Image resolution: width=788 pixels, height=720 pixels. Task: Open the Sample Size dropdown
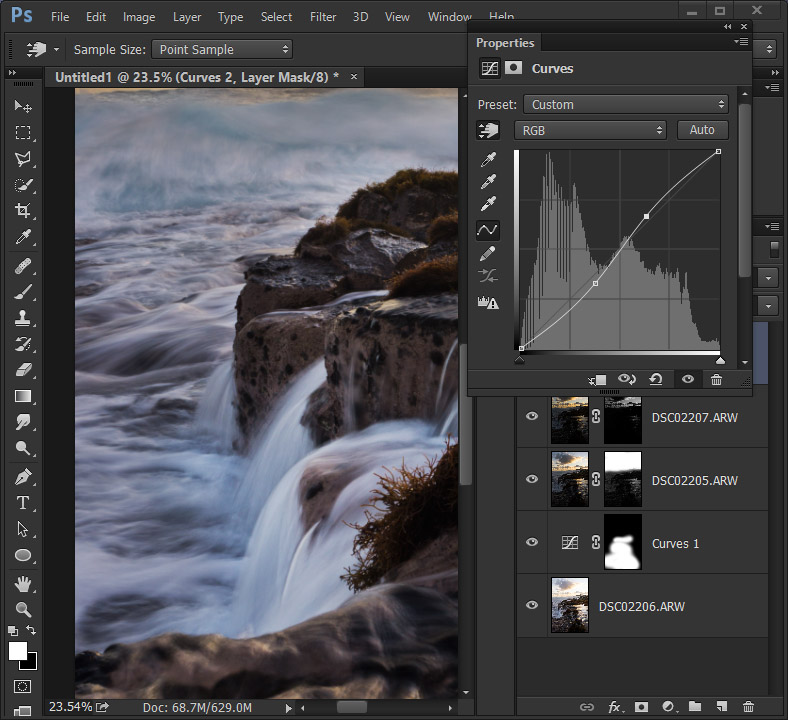[222, 49]
